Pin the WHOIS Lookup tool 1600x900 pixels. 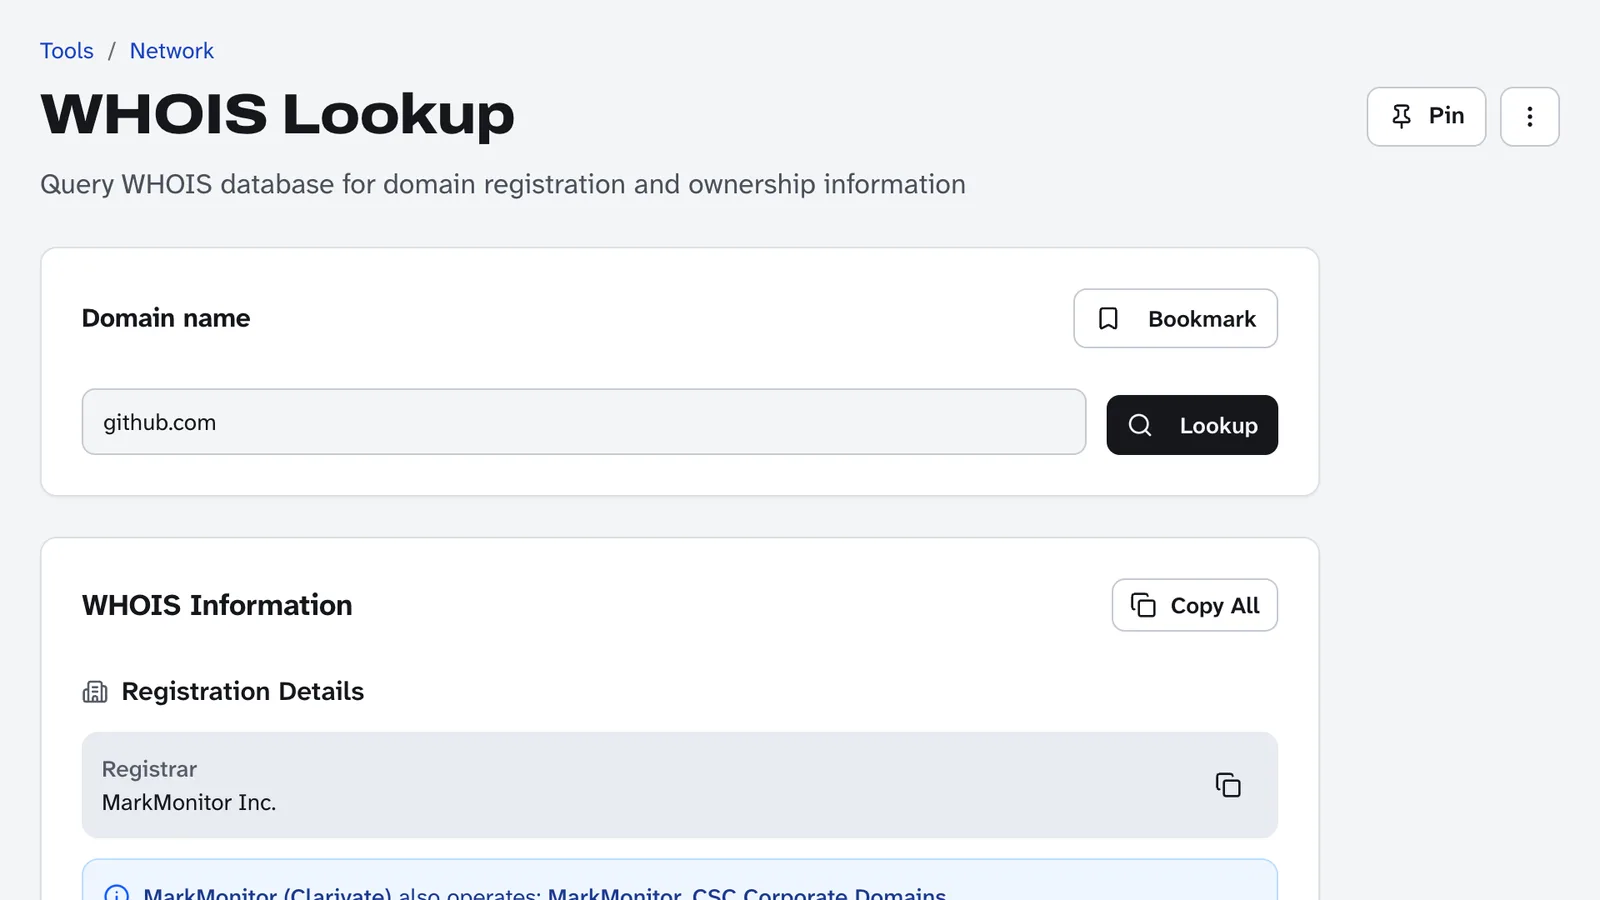point(1426,116)
